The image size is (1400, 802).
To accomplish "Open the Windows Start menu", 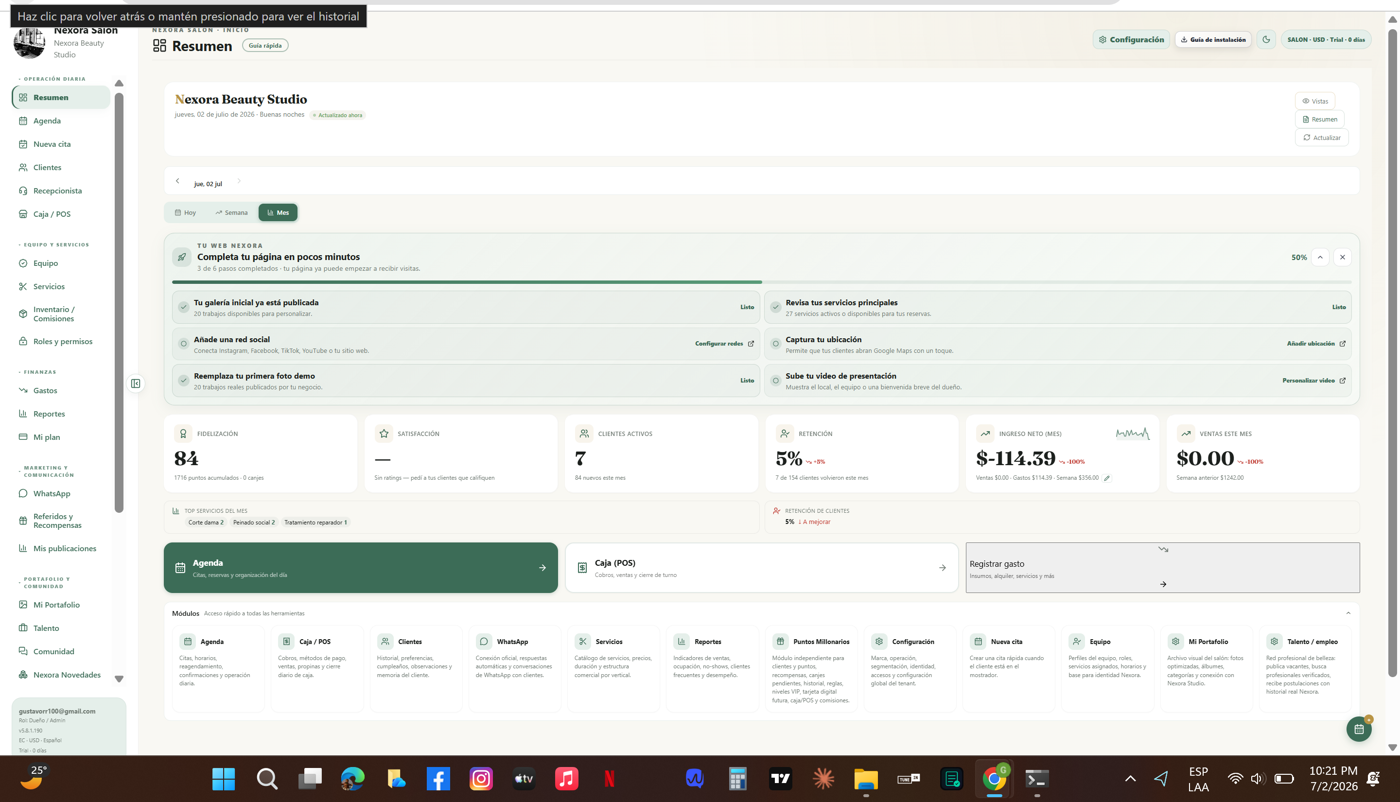I will tap(224, 779).
